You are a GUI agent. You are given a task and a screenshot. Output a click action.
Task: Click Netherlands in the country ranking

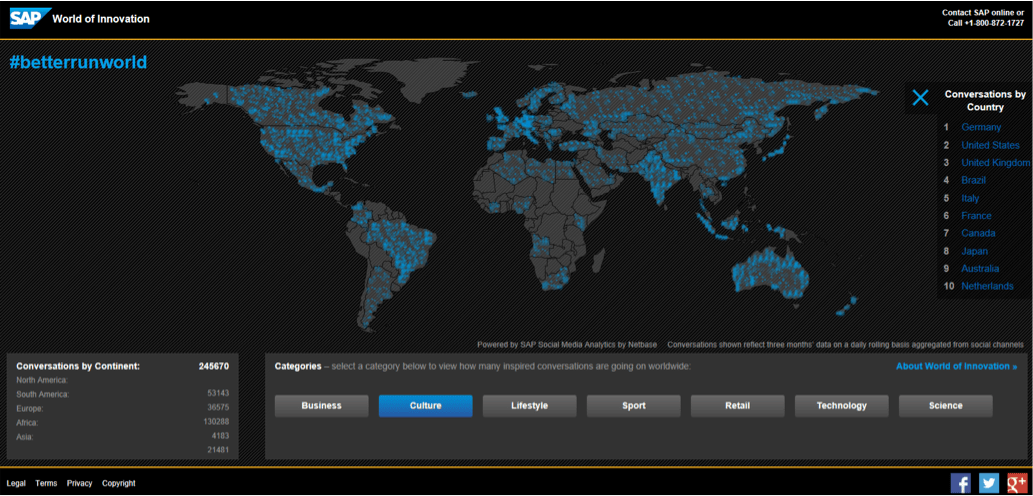point(988,286)
